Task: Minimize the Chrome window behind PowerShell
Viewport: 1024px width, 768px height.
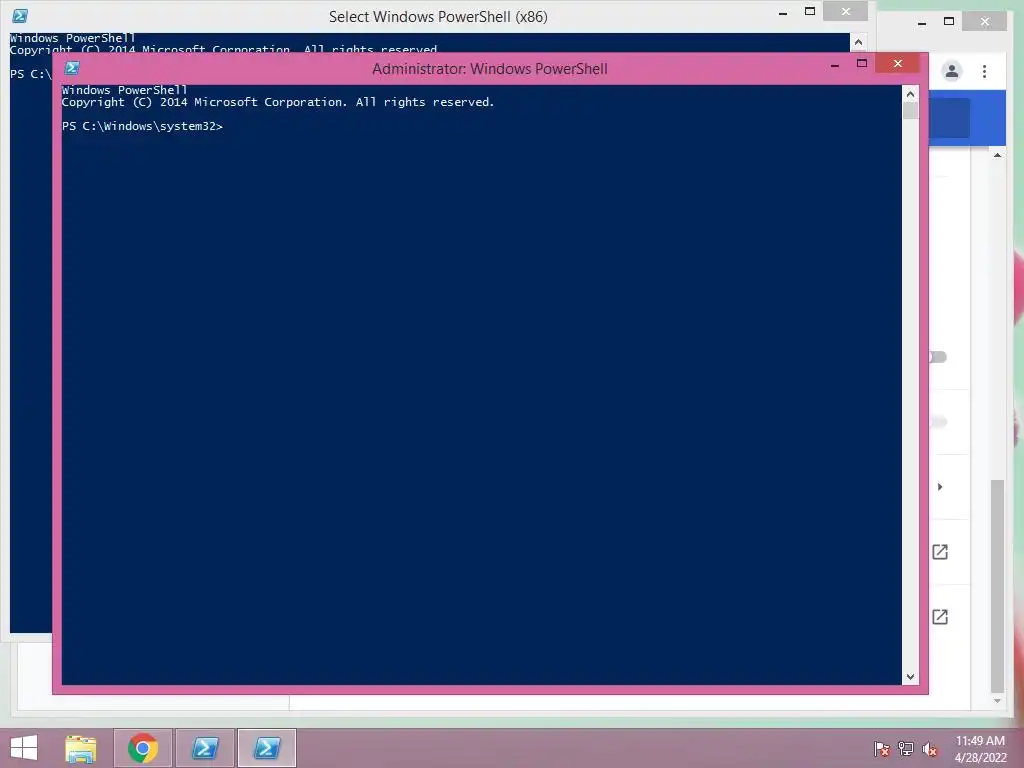Action: click(922, 23)
